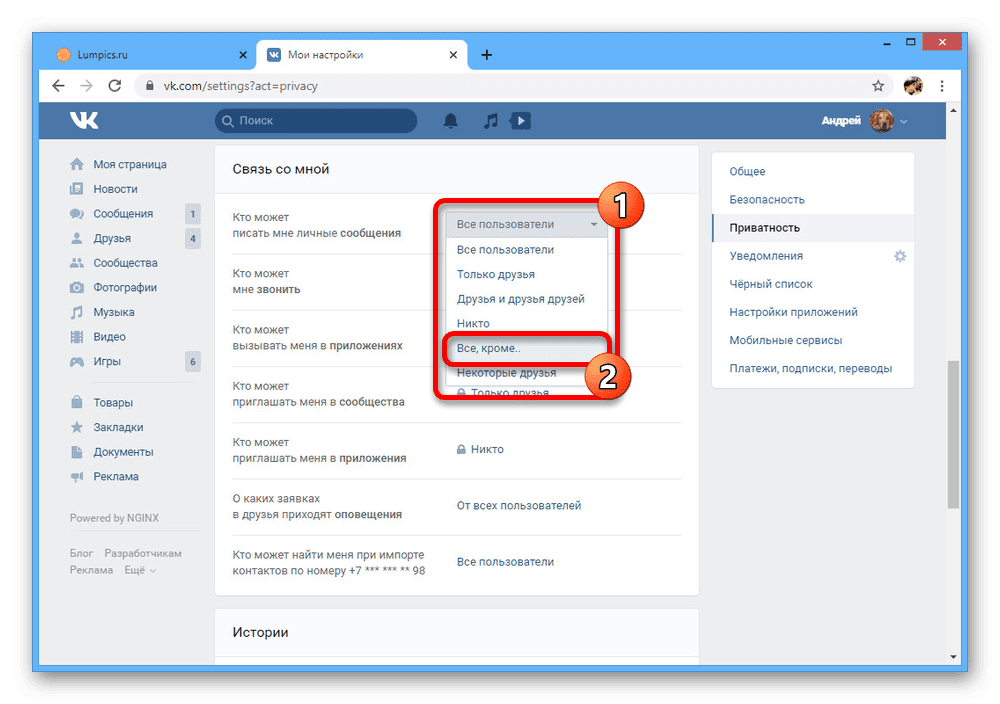Change contact import privacy: Все пользователи

[x=505, y=562]
